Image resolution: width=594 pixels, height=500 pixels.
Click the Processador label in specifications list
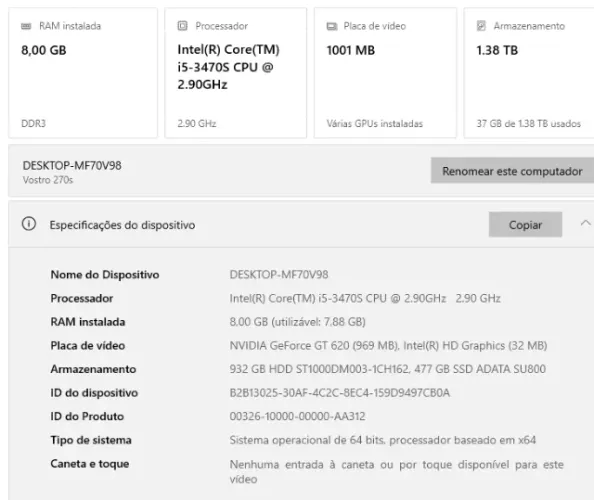pos(82,298)
